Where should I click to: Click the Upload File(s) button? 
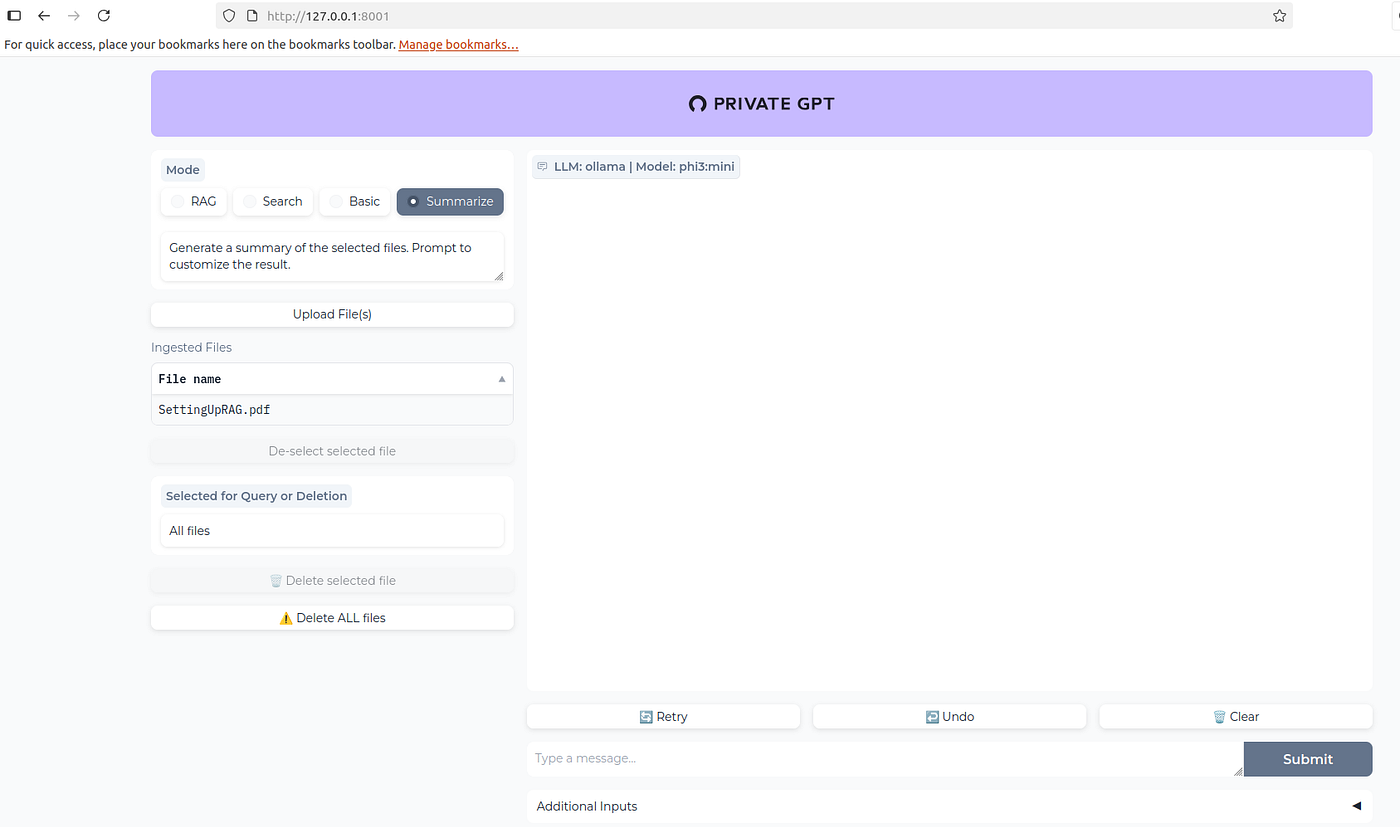point(332,314)
